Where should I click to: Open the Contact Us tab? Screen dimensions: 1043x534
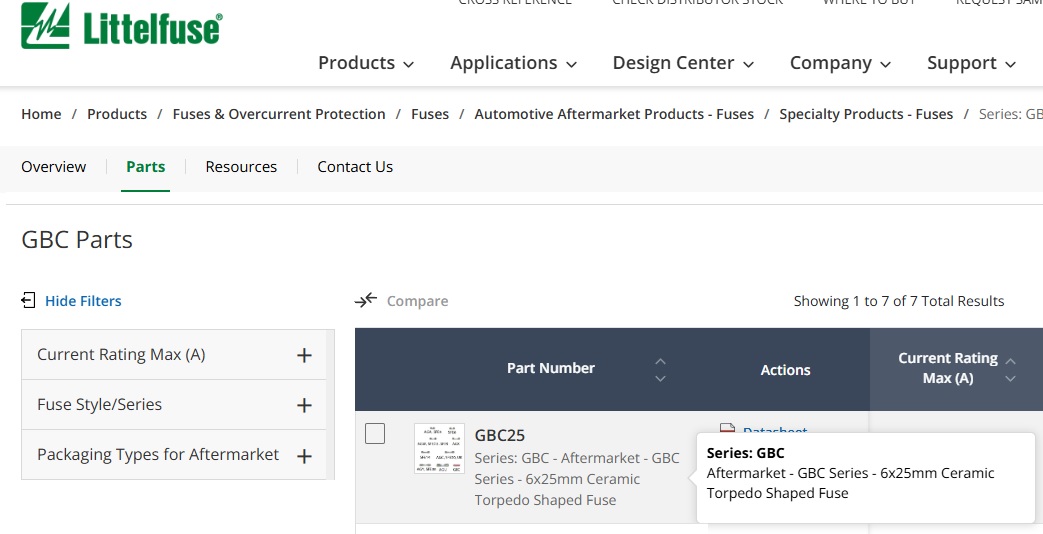(x=355, y=167)
